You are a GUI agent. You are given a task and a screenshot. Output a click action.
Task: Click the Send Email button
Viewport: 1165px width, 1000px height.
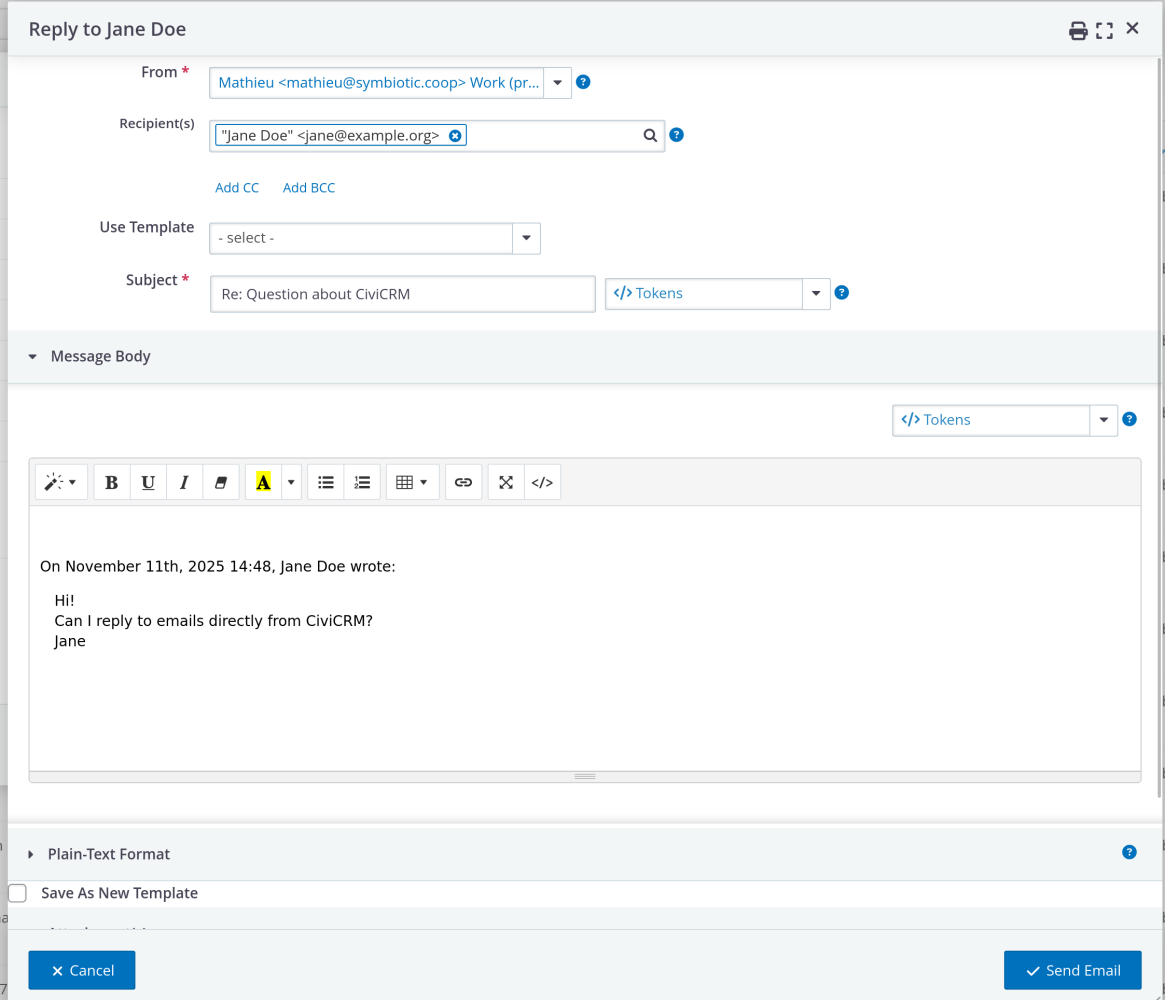tap(1072, 970)
